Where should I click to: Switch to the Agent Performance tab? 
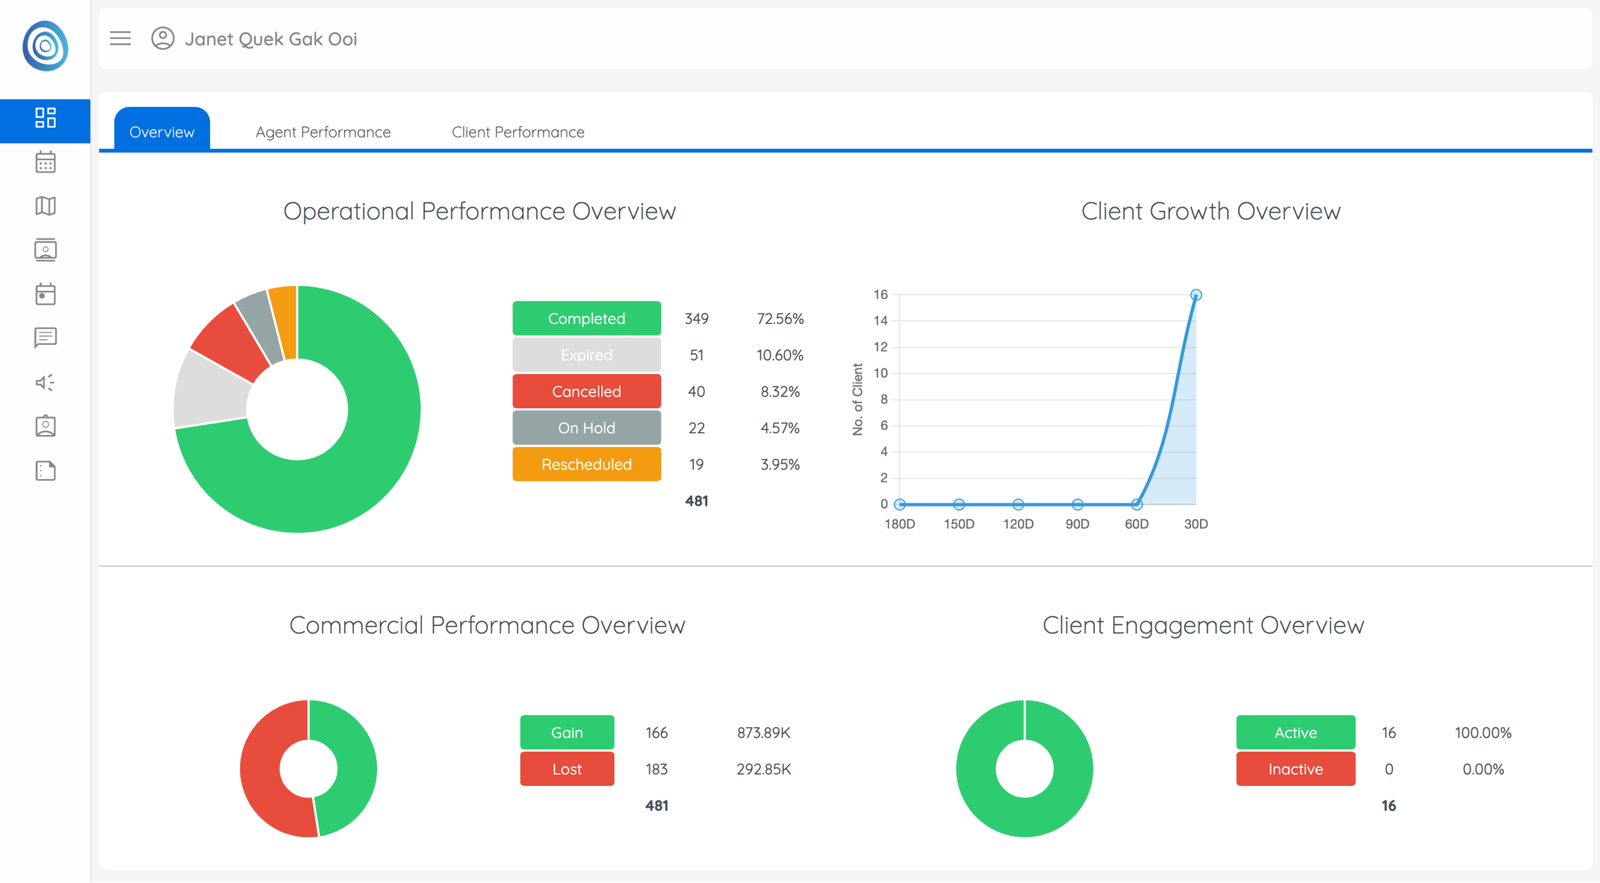322,132
